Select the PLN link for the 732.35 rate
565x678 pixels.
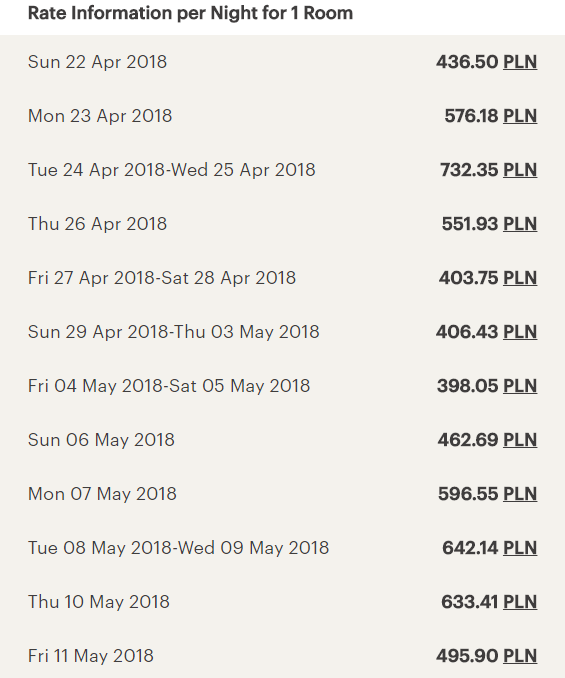click(520, 170)
